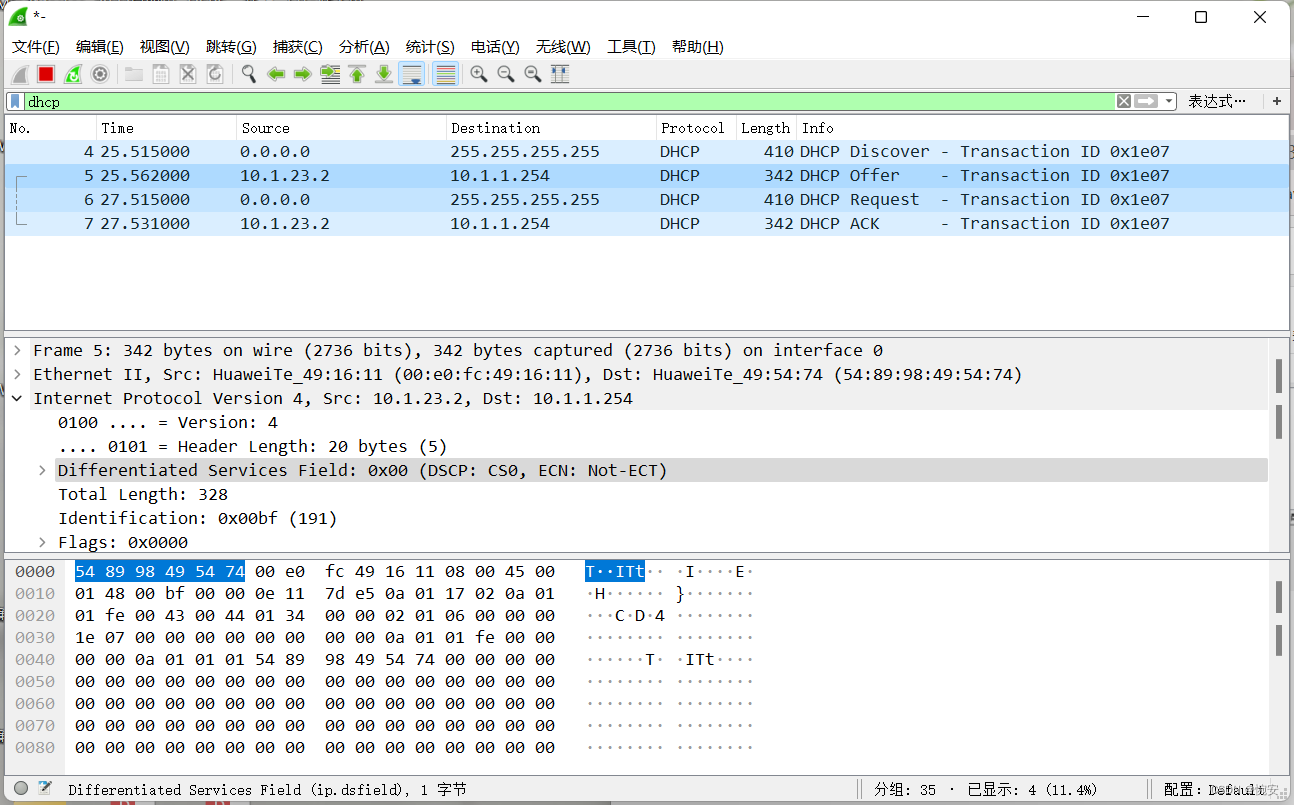Click the 表达式 expression button
The height and width of the screenshot is (805, 1294).
tap(1217, 101)
